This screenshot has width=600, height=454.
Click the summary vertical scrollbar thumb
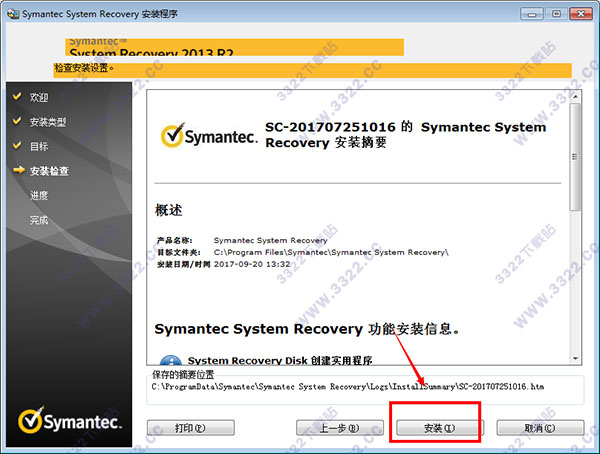click(575, 157)
